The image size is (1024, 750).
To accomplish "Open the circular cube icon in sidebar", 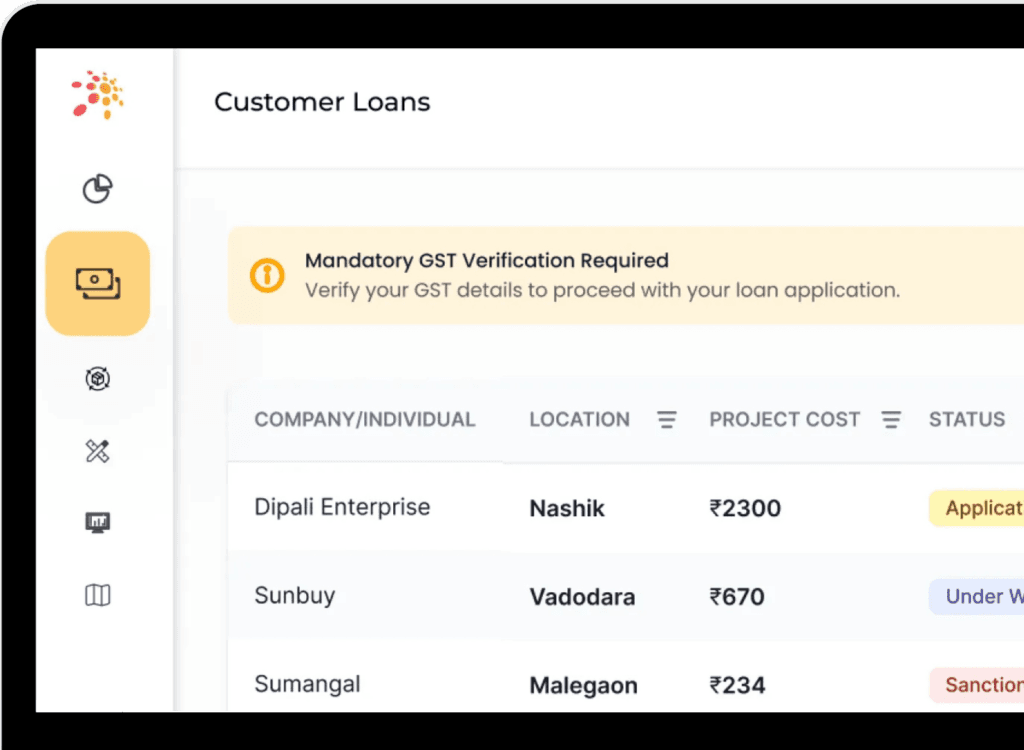I will tap(97, 379).
